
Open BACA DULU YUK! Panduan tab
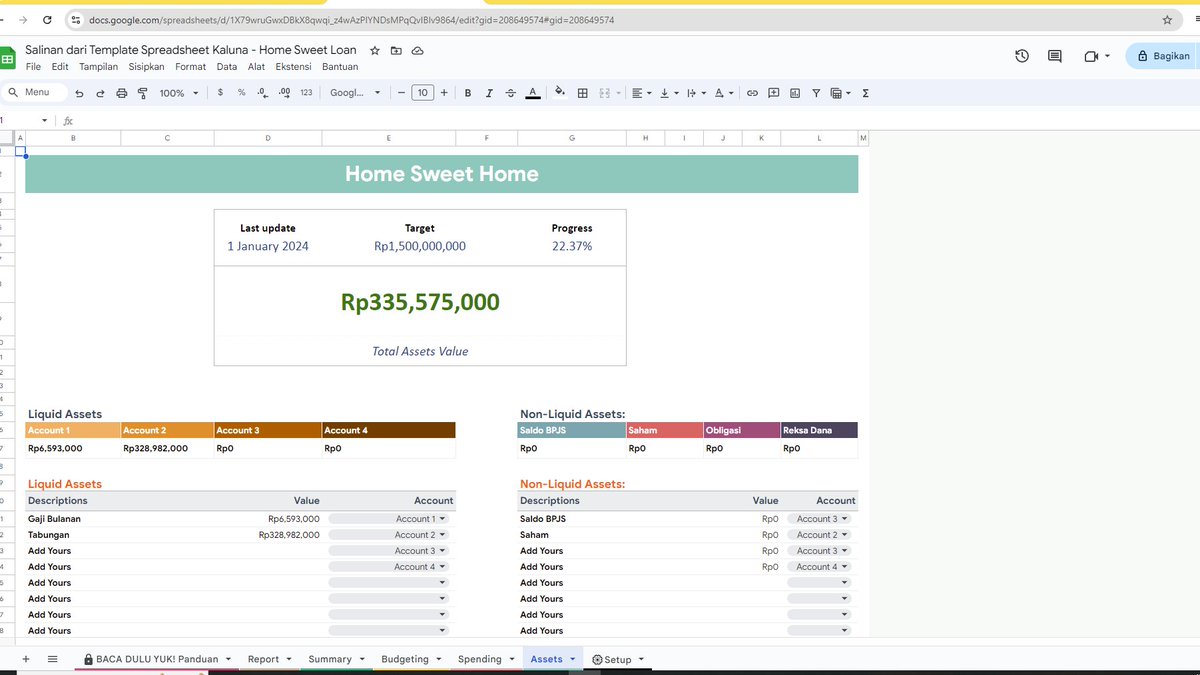click(157, 659)
